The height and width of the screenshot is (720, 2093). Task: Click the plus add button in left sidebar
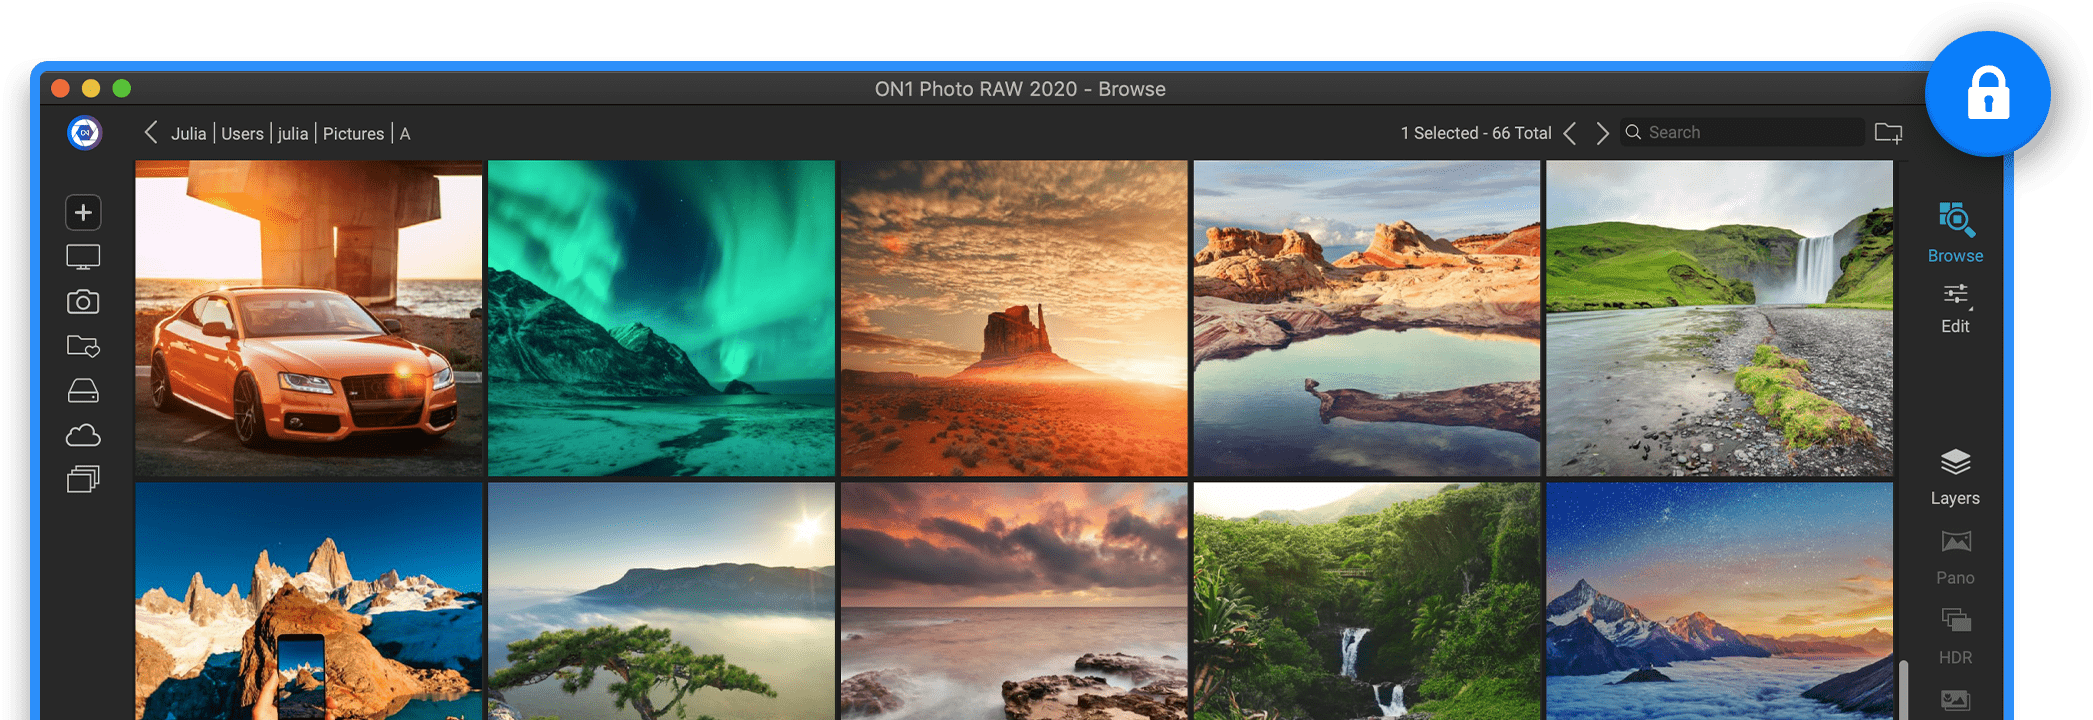point(83,213)
